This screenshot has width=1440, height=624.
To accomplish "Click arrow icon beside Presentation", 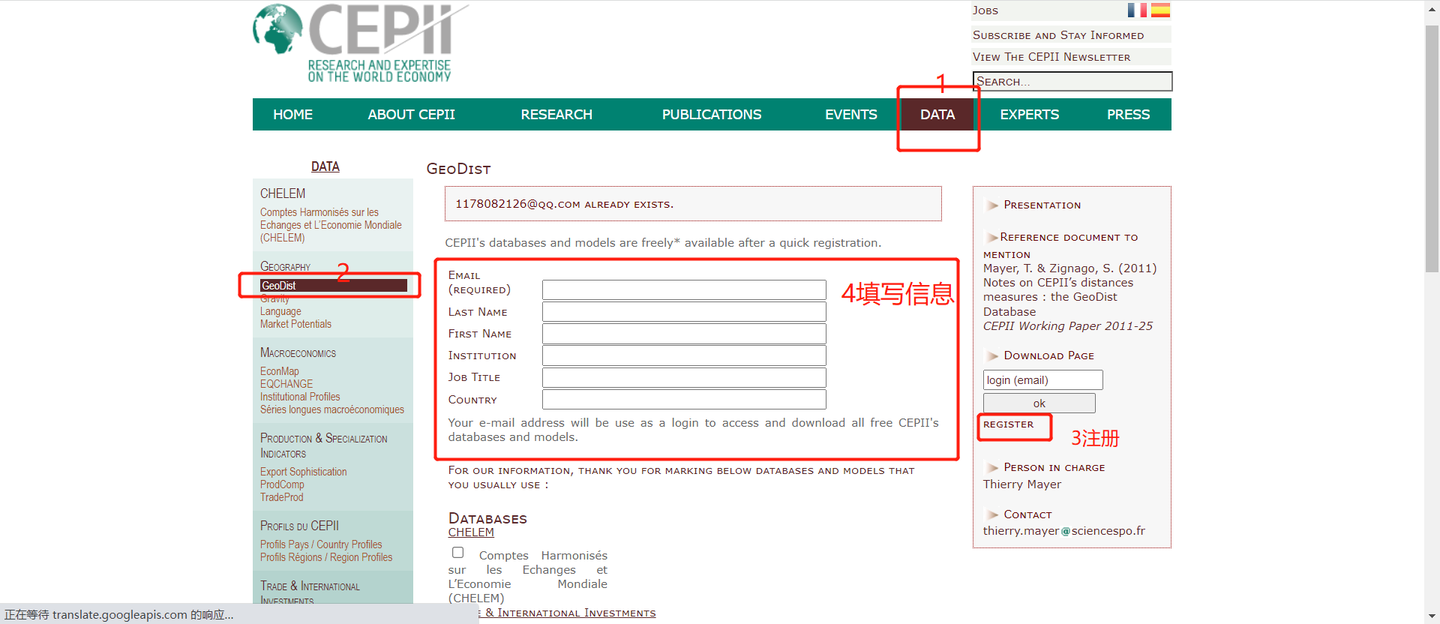I will point(992,205).
